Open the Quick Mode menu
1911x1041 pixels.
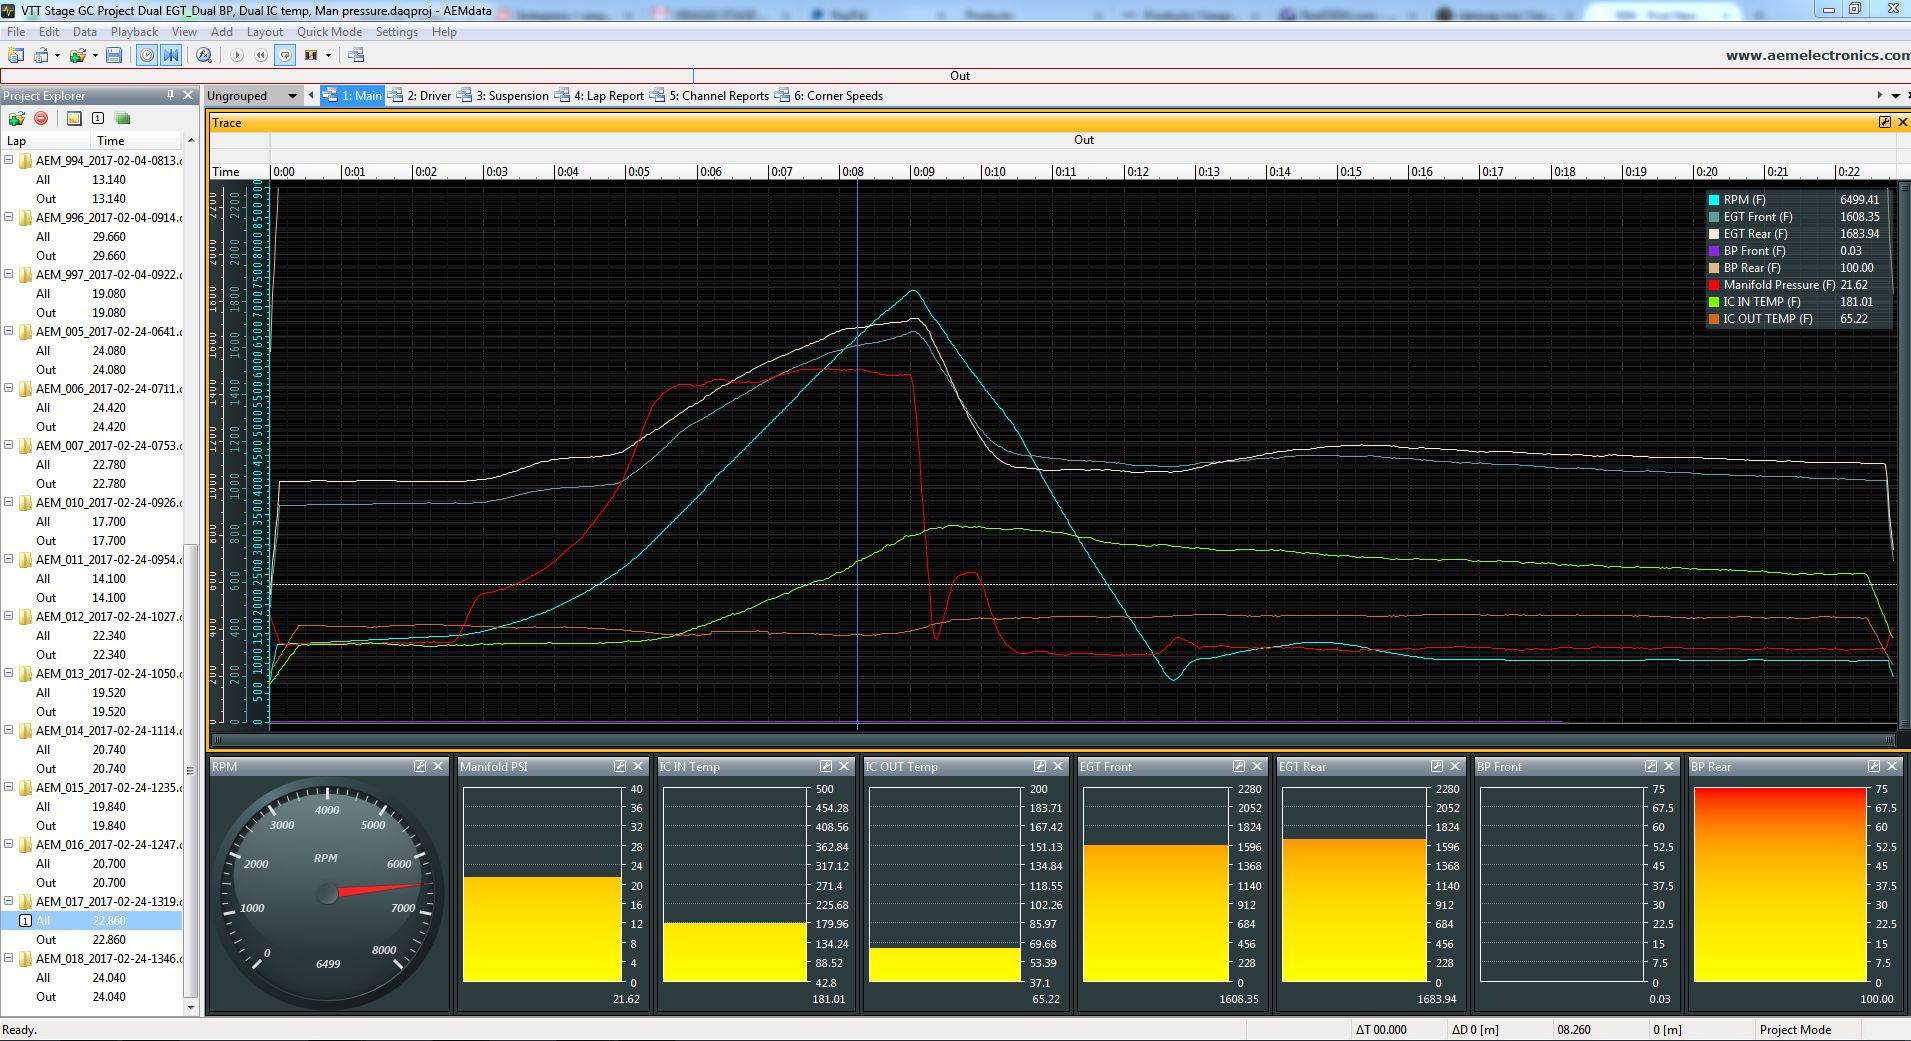click(329, 32)
